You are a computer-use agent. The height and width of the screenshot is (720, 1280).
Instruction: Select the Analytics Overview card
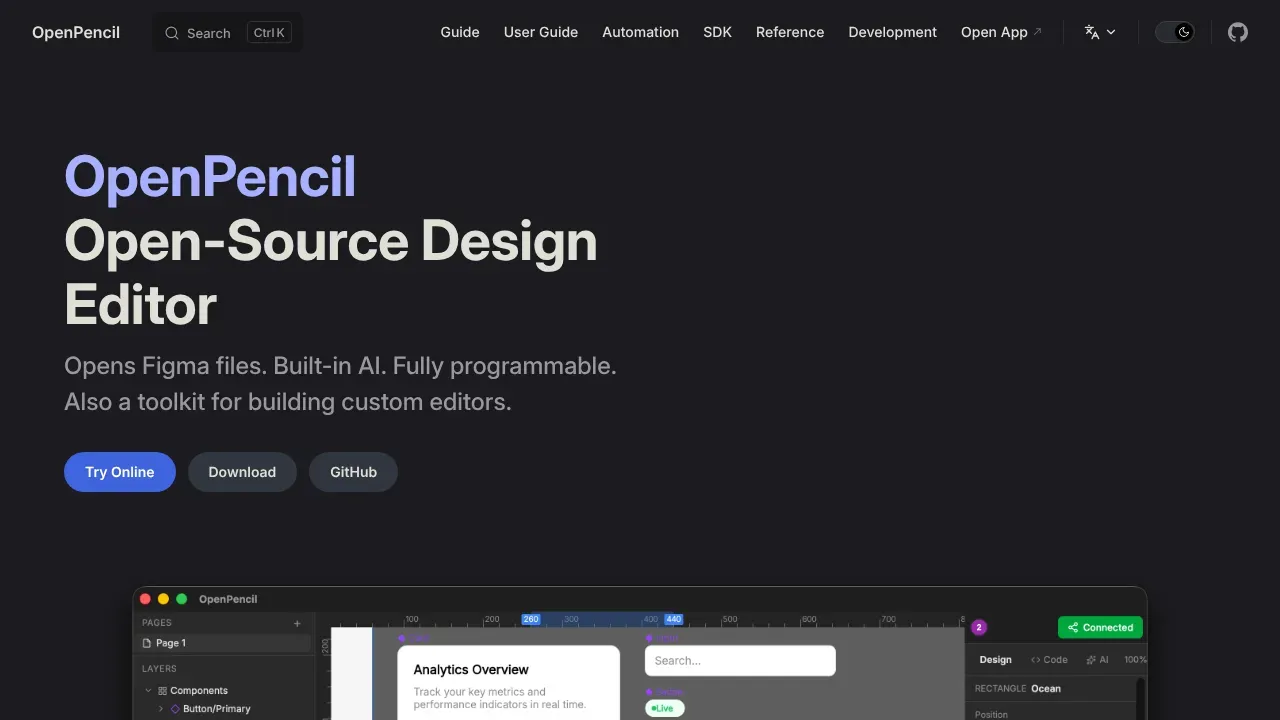click(508, 683)
